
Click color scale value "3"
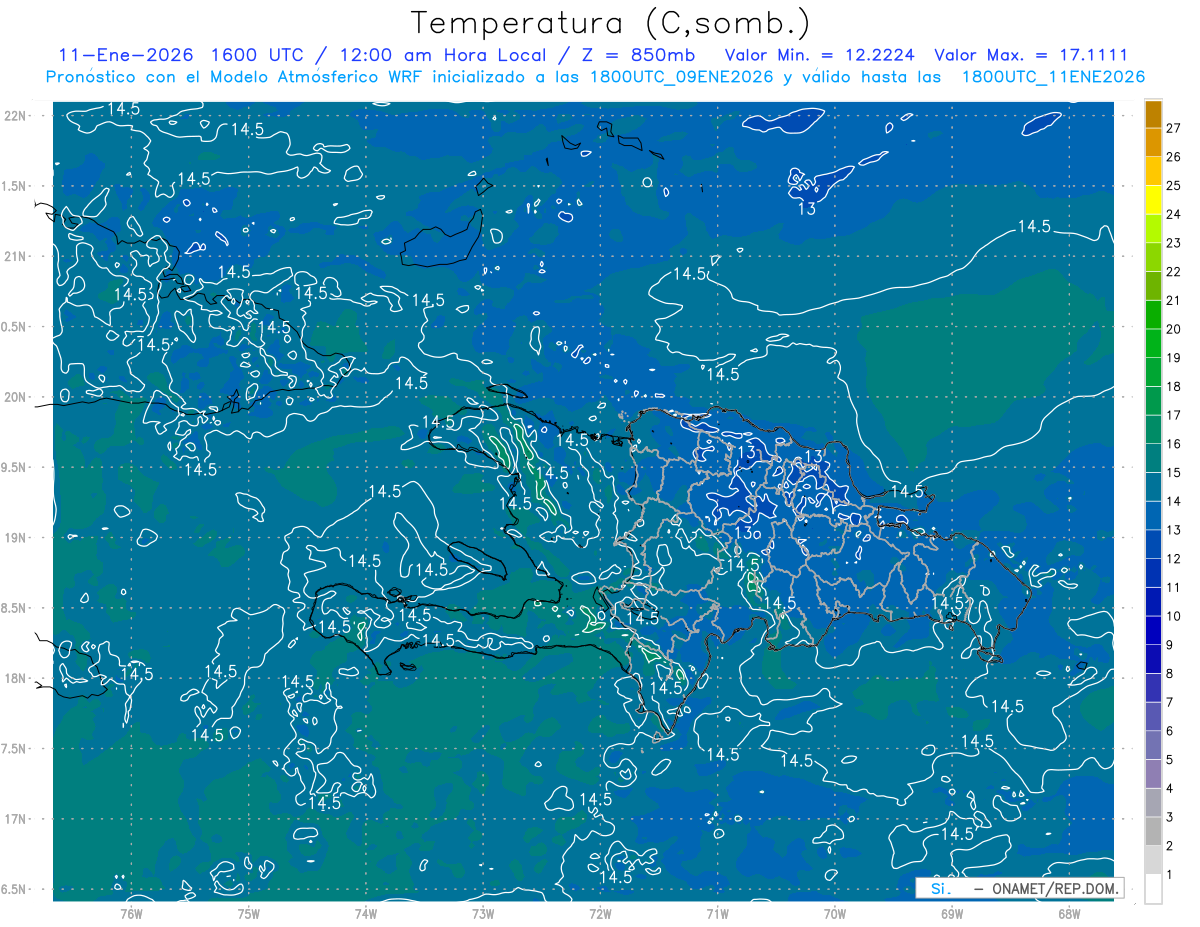click(1170, 817)
